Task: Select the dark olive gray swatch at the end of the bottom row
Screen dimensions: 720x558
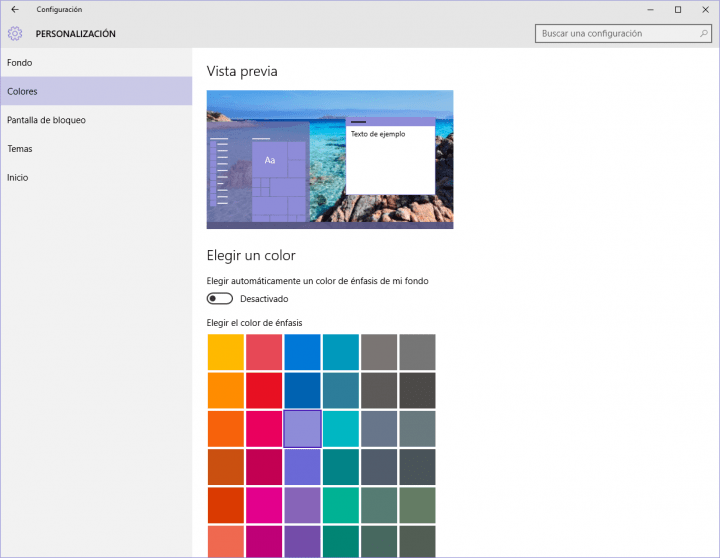Action: [x=417, y=542]
